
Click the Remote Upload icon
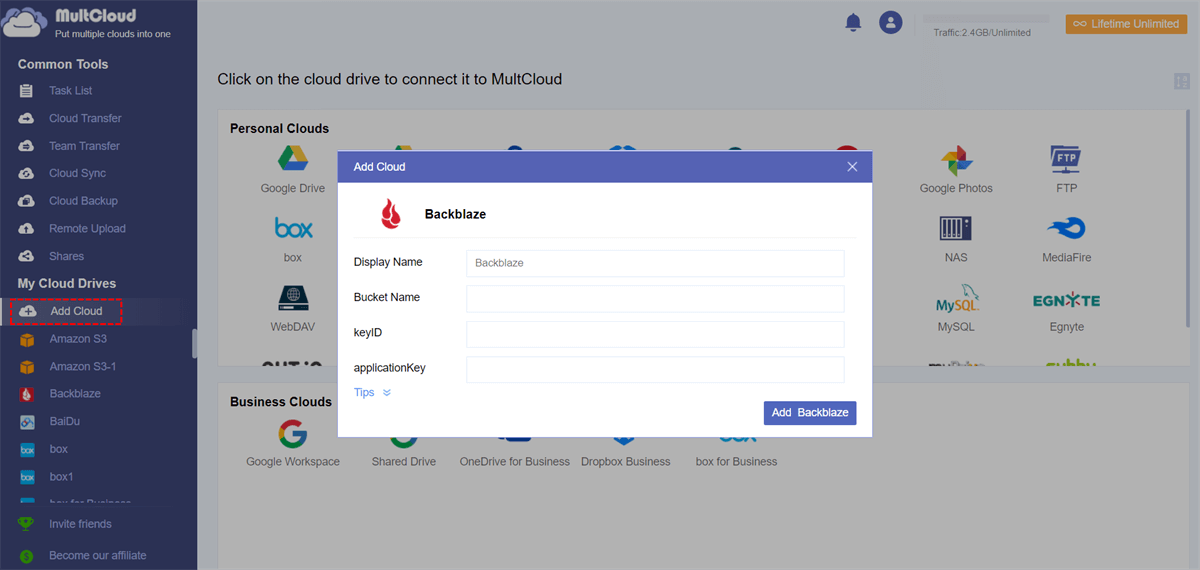27,229
